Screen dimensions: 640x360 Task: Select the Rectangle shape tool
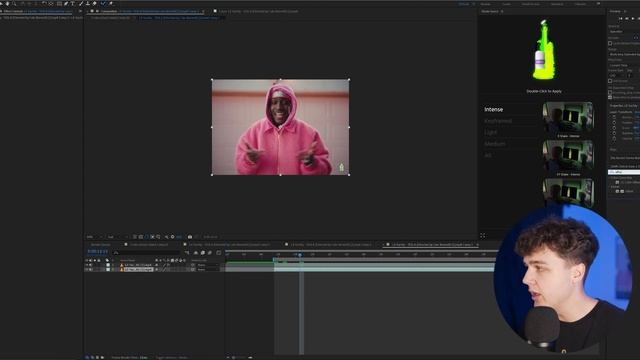point(59,3)
